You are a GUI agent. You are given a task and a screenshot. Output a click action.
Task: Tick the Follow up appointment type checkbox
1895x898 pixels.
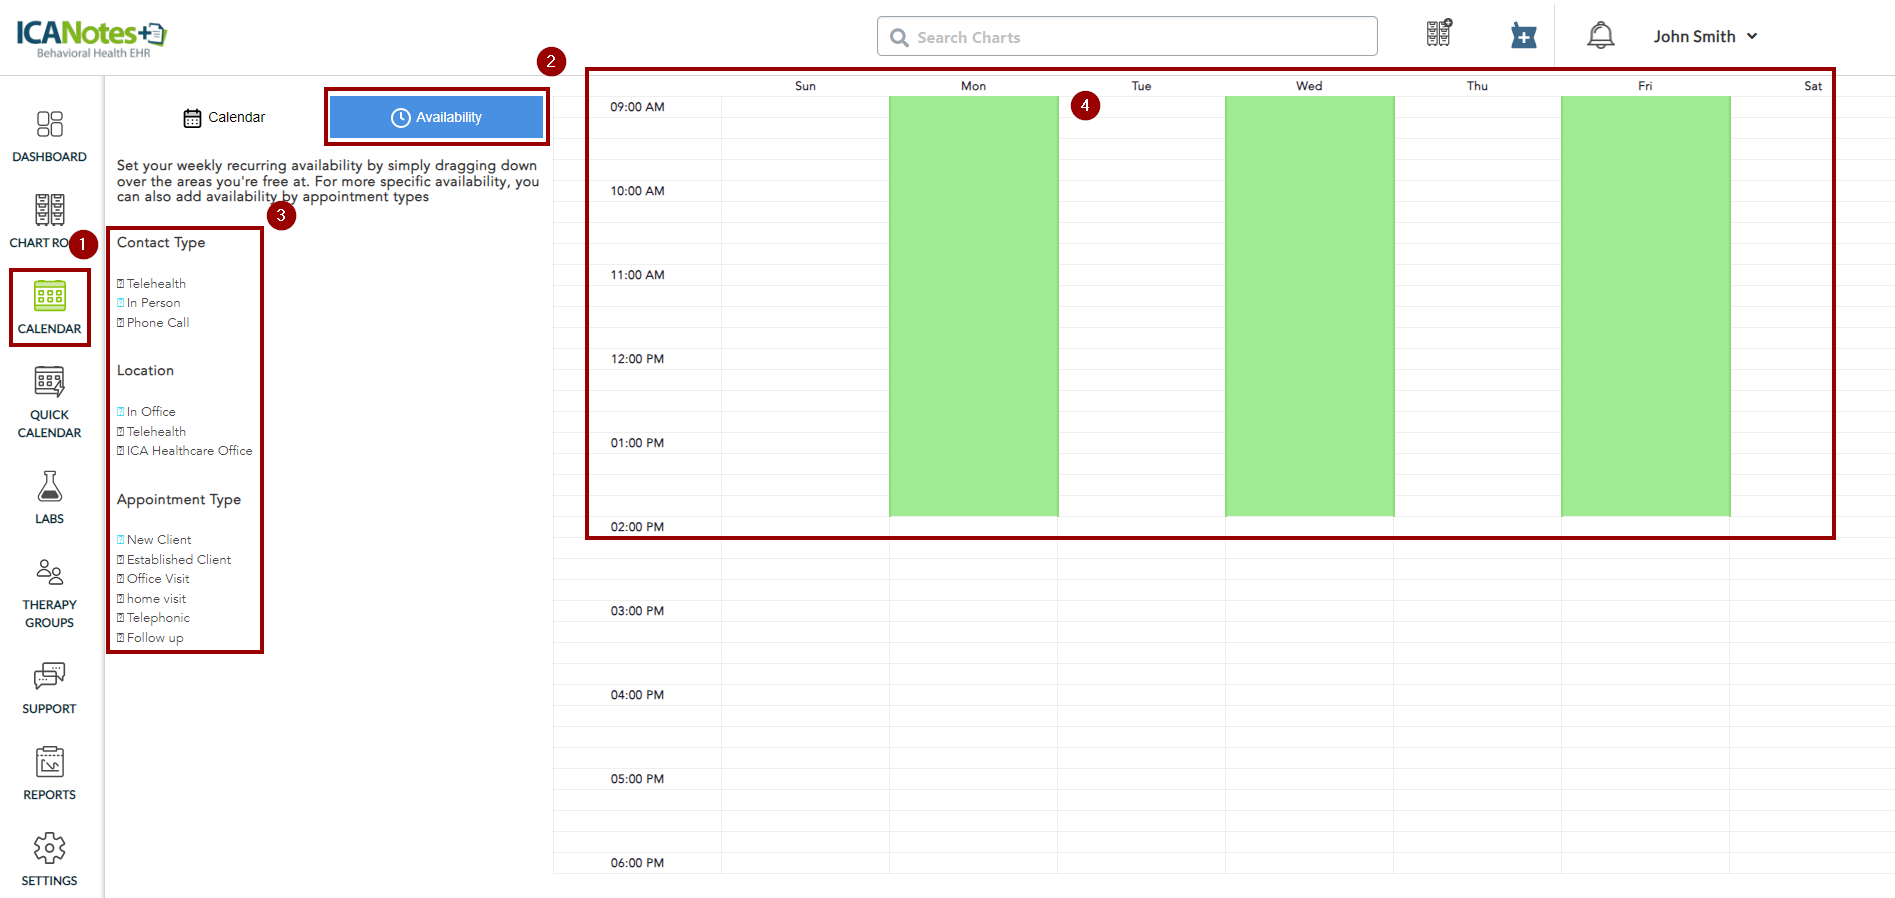(x=121, y=638)
